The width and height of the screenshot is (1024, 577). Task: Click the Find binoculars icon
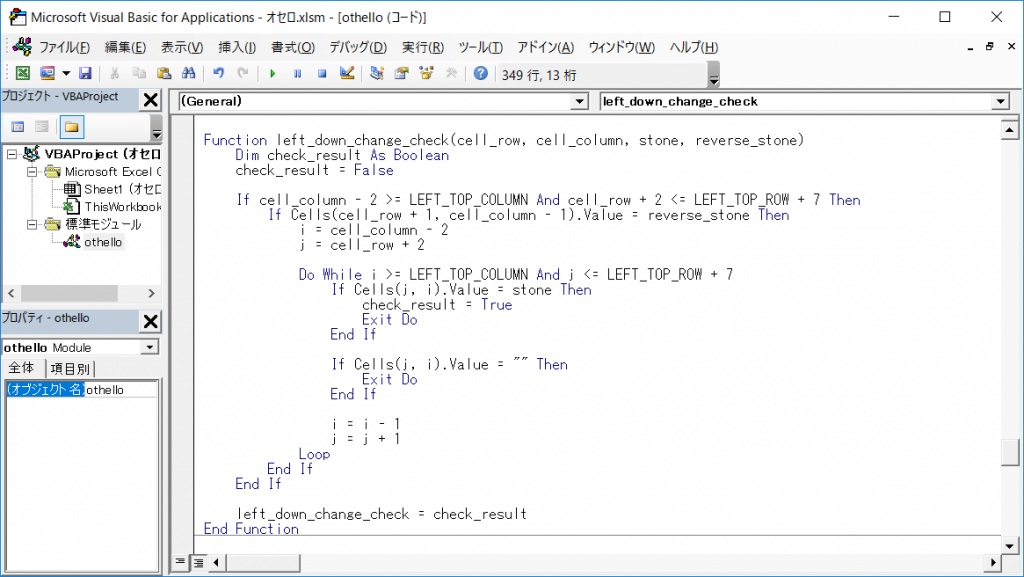pyautogui.click(x=188, y=73)
